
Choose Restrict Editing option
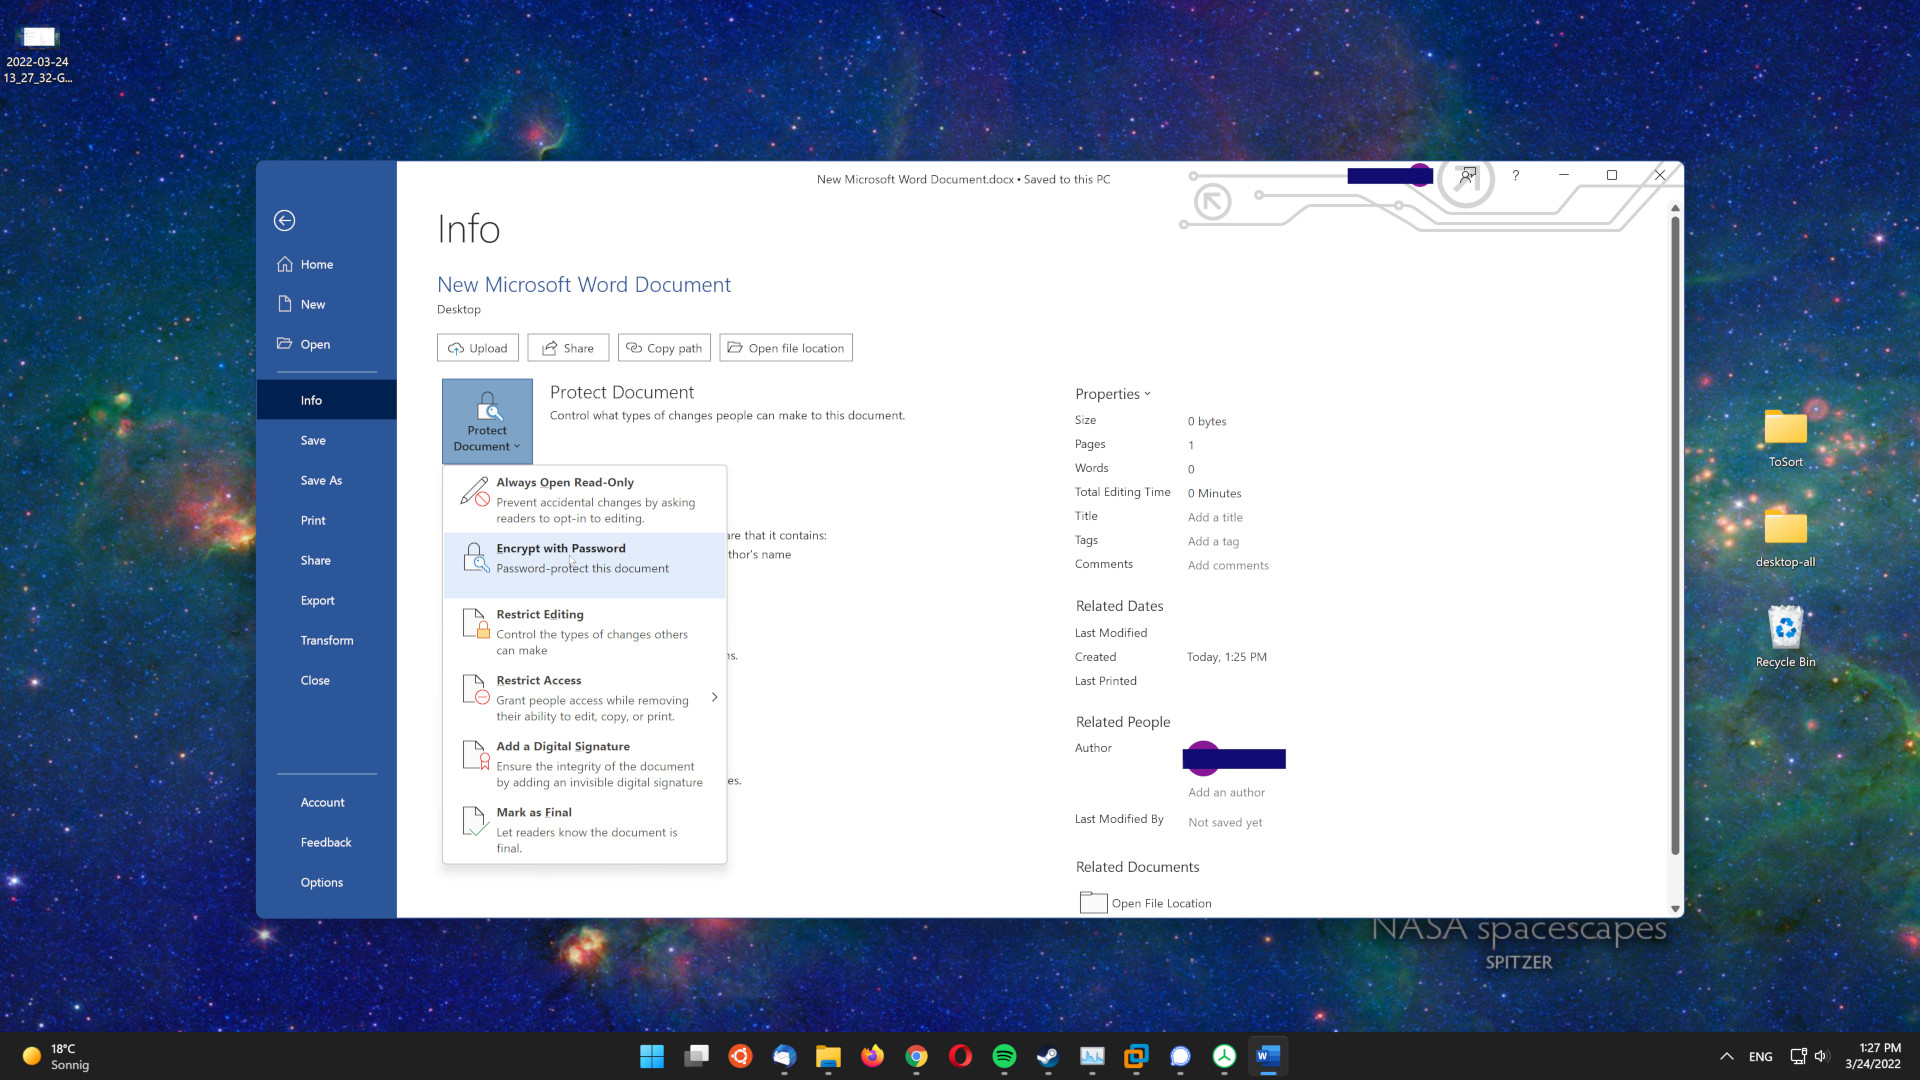[x=585, y=632]
